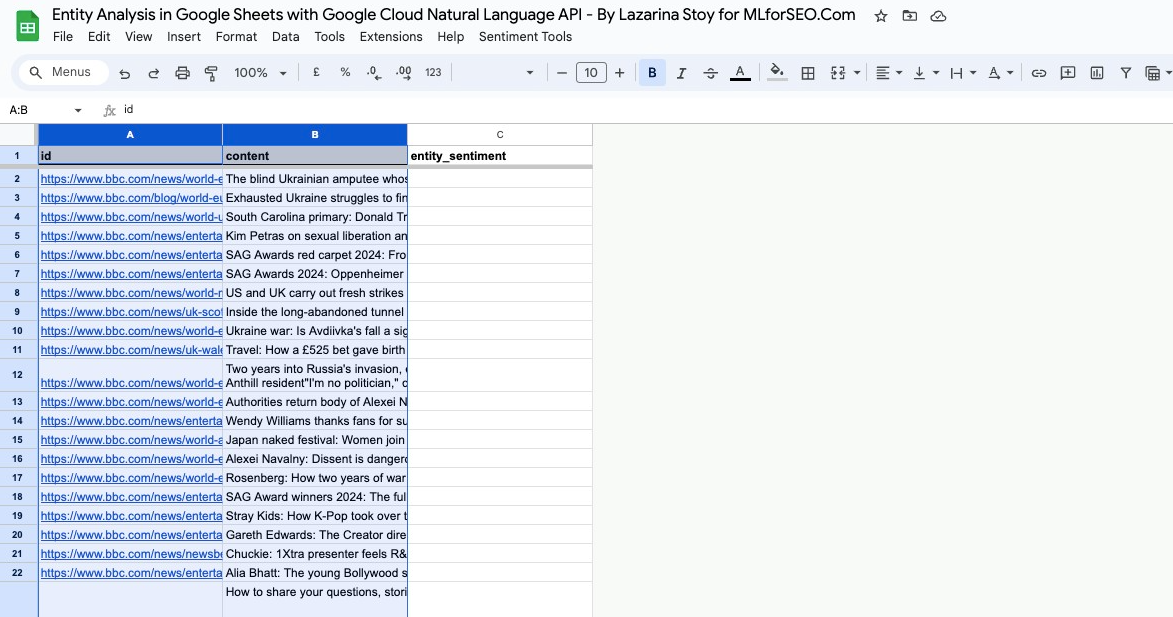Image resolution: width=1173 pixels, height=617 pixels.
Task: Click the select-all corner of the grid
Action: (17, 135)
